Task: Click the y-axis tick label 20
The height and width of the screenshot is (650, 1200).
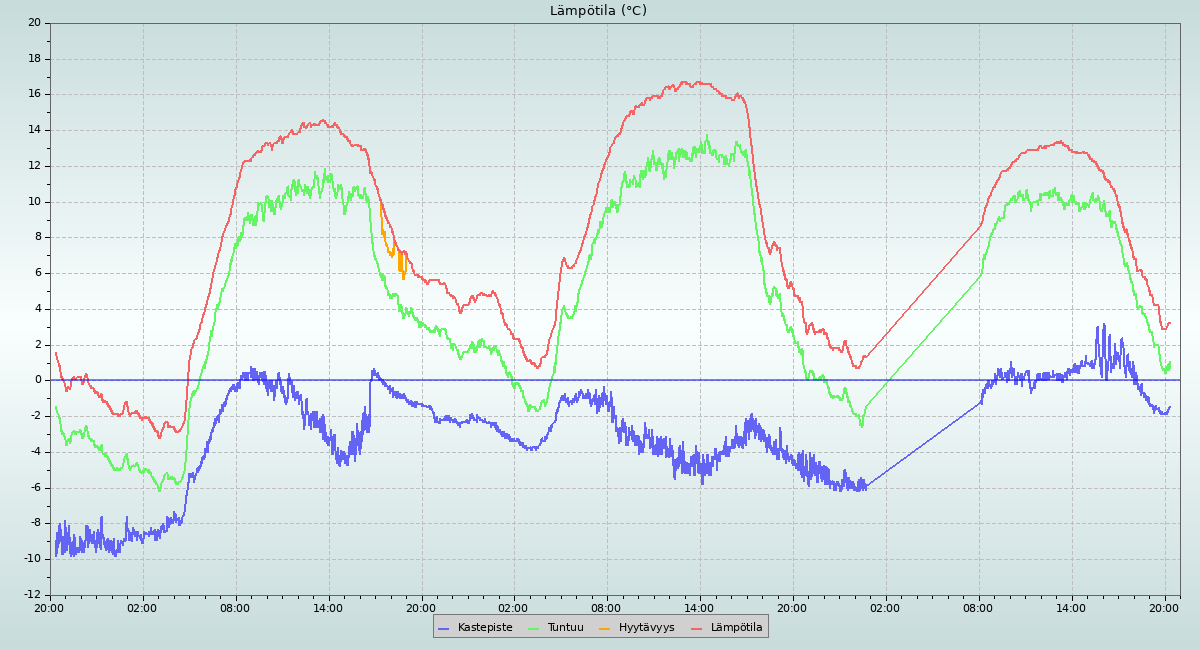Action: [x=34, y=22]
